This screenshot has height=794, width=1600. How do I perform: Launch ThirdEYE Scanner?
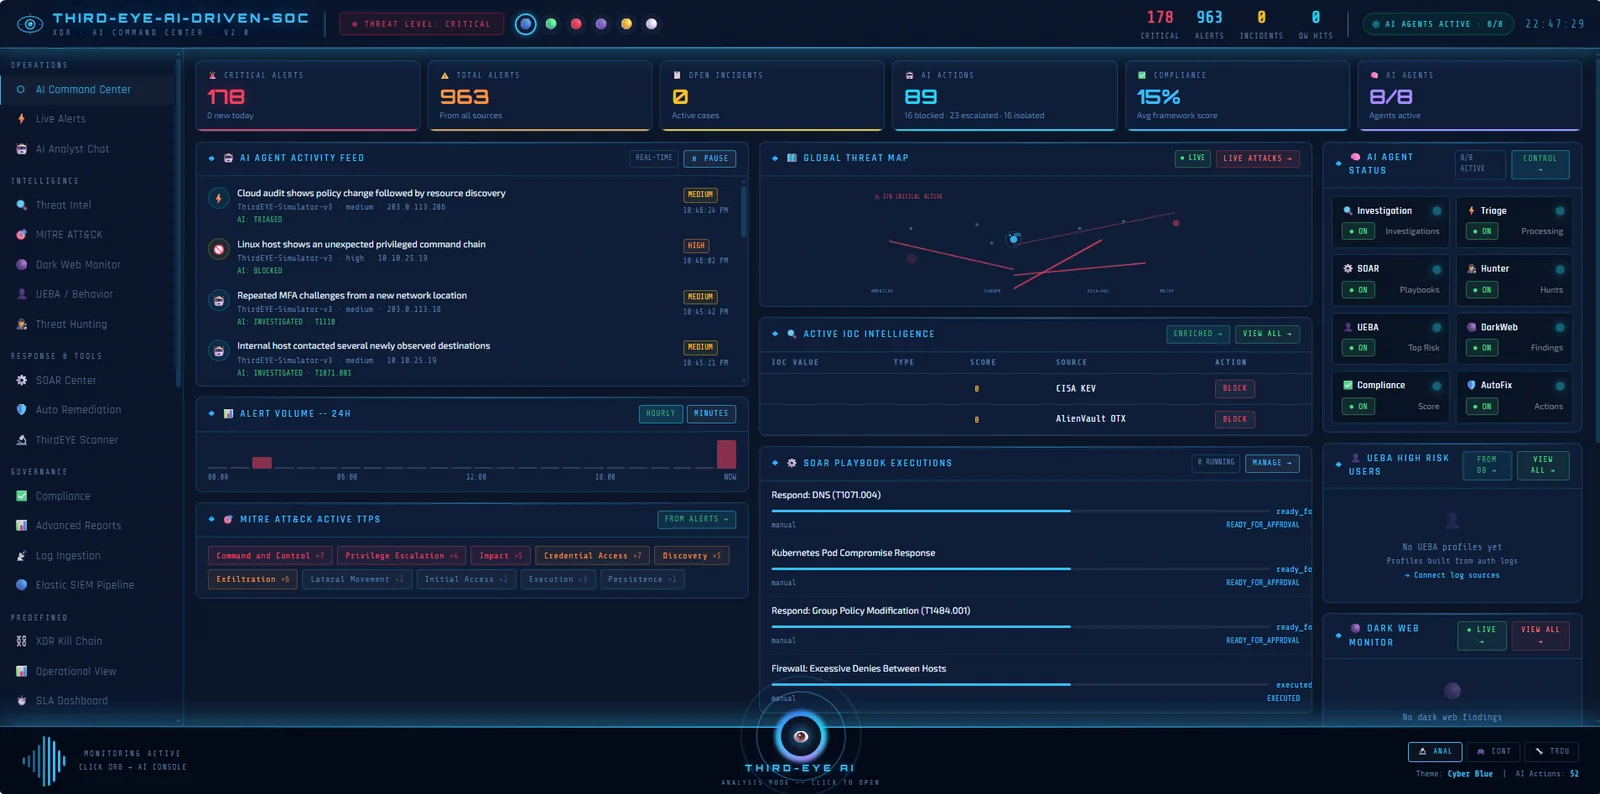click(x=76, y=440)
